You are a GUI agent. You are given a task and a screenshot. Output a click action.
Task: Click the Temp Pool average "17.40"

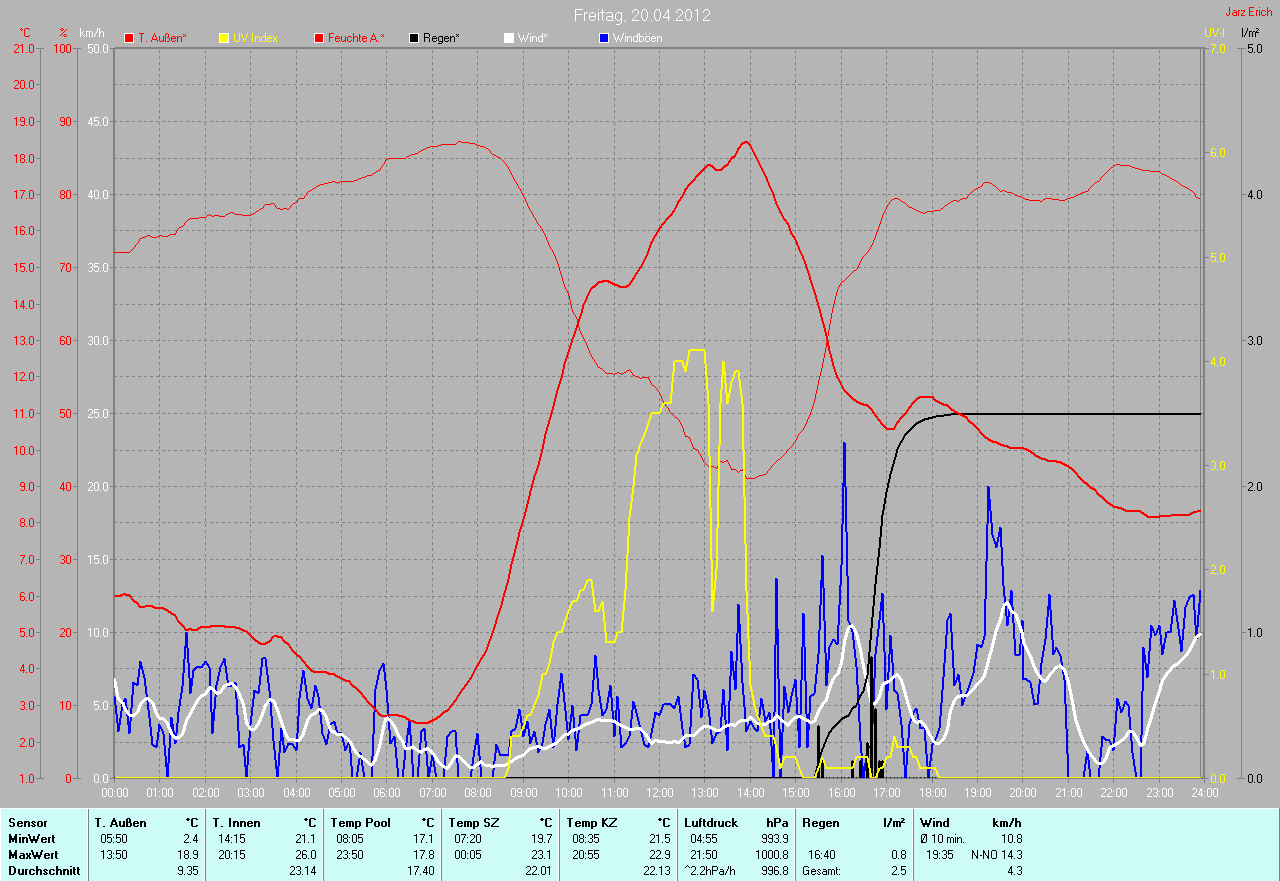coord(420,871)
